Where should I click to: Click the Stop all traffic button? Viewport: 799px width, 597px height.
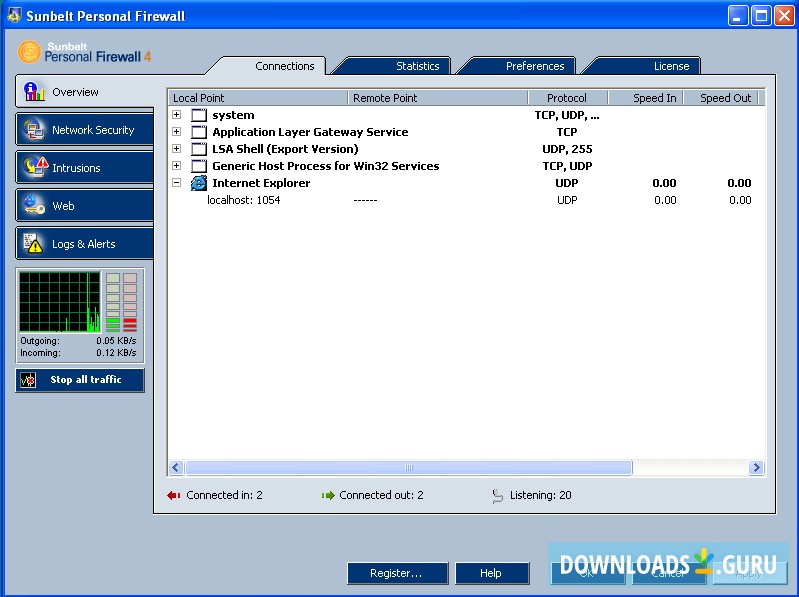(80, 379)
